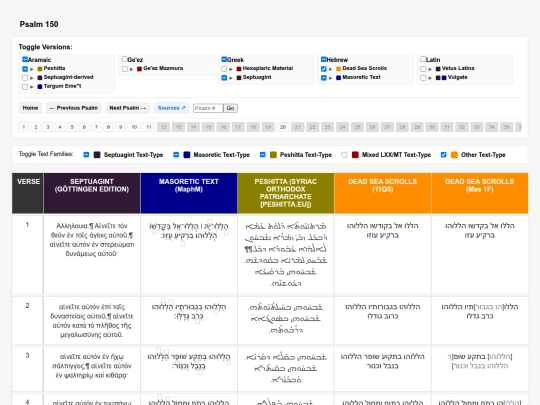Enable the Hexaplaric Material checkbox
The image size is (540, 405).
pos(224,69)
